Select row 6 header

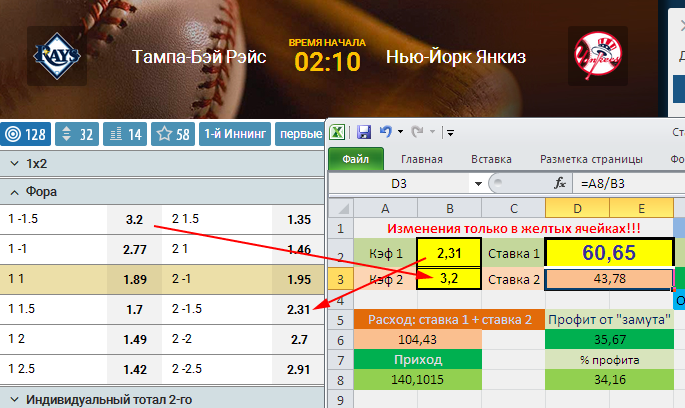(x=341, y=340)
